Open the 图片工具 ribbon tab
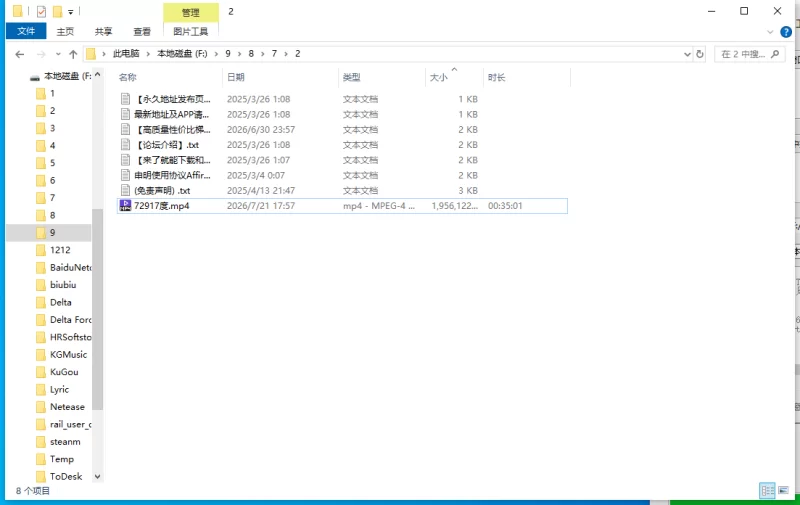Viewport: 800px width, 505px height. tap(191, 32)
